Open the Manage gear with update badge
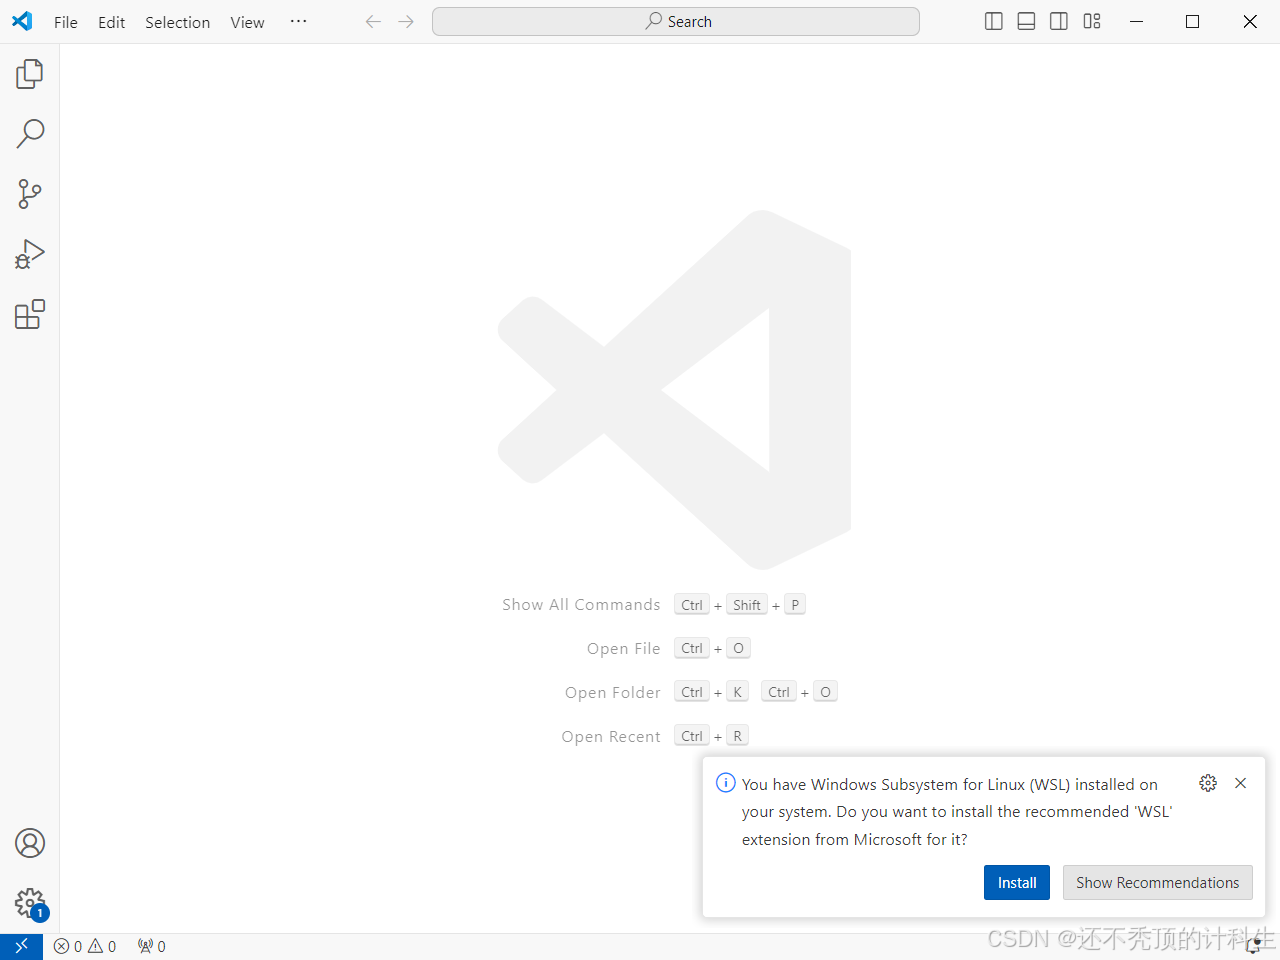The height and width of the screenshot is (960, 1280). click(30, 903)
